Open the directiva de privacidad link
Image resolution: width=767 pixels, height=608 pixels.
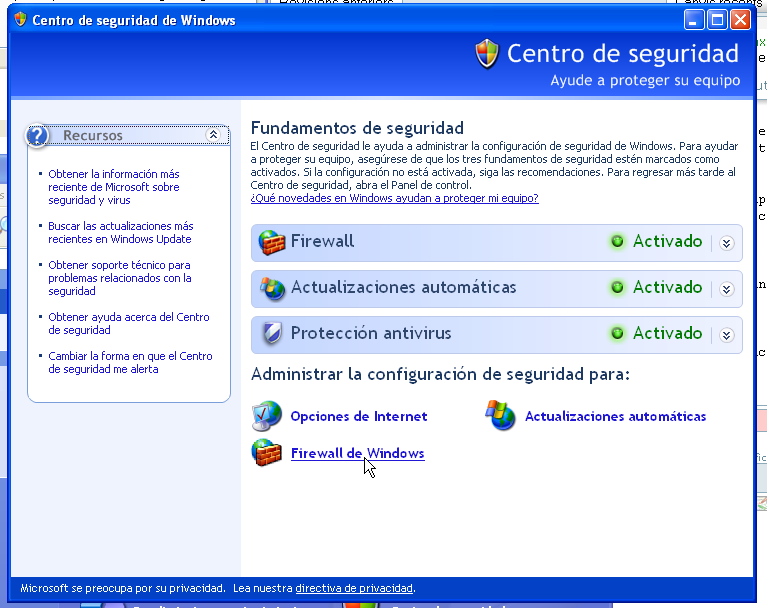pos(353,588)
